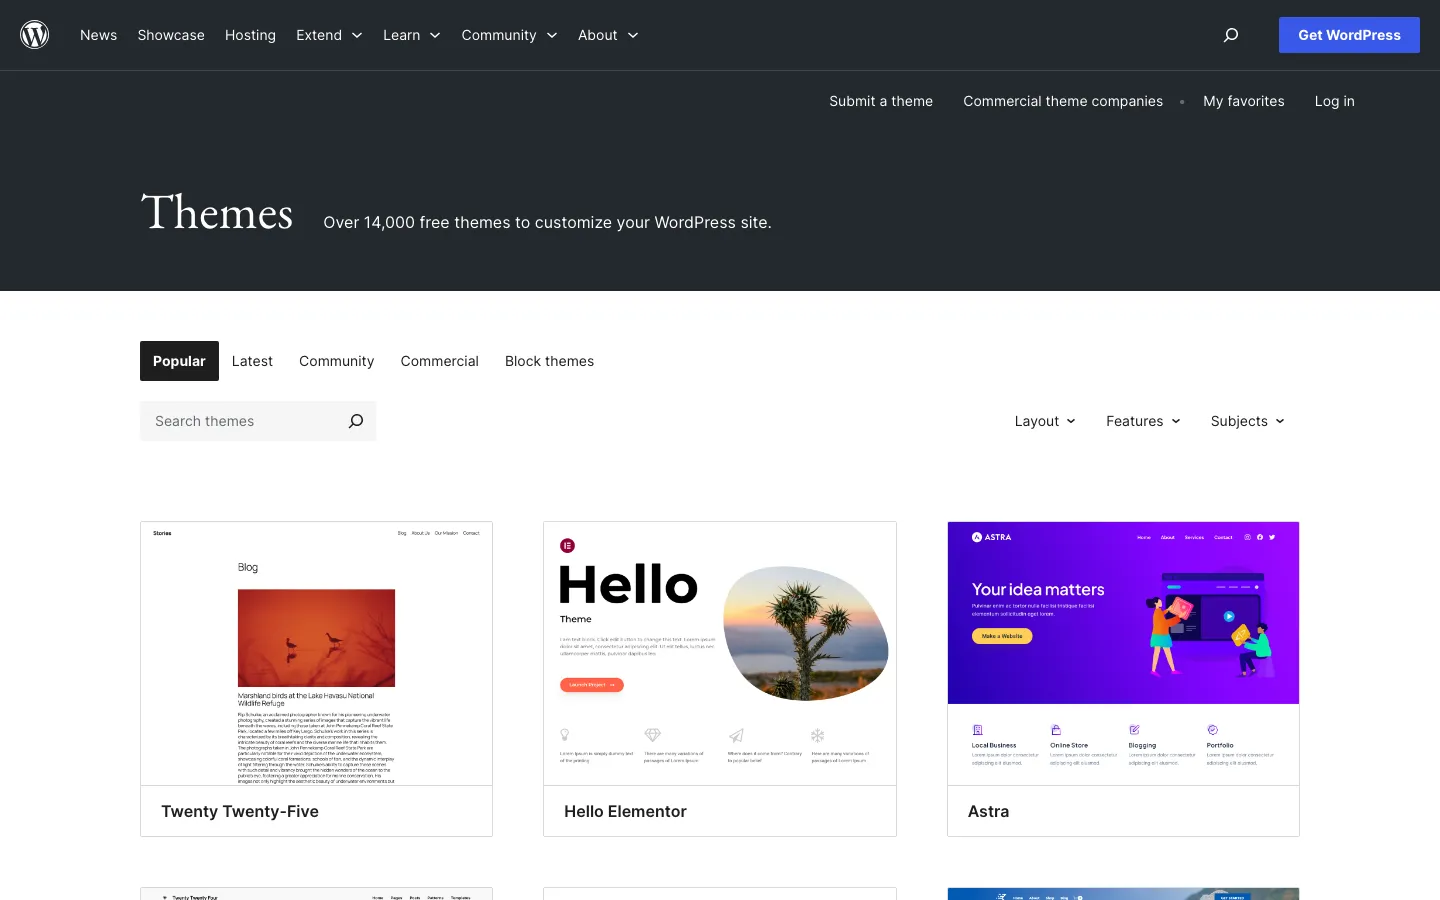Viewport: 1440px width, 900px height.
Task: Click the Astra theme title
Action: [x=988, y=811]
